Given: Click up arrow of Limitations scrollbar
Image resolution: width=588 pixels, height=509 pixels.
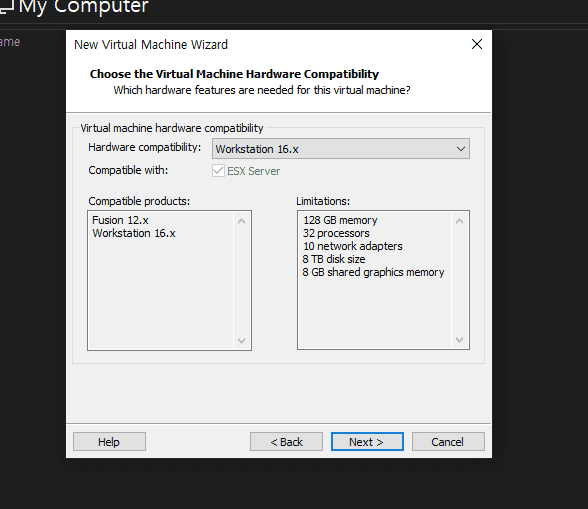Looking at the screenshot, I should click(x=459, y=221).
